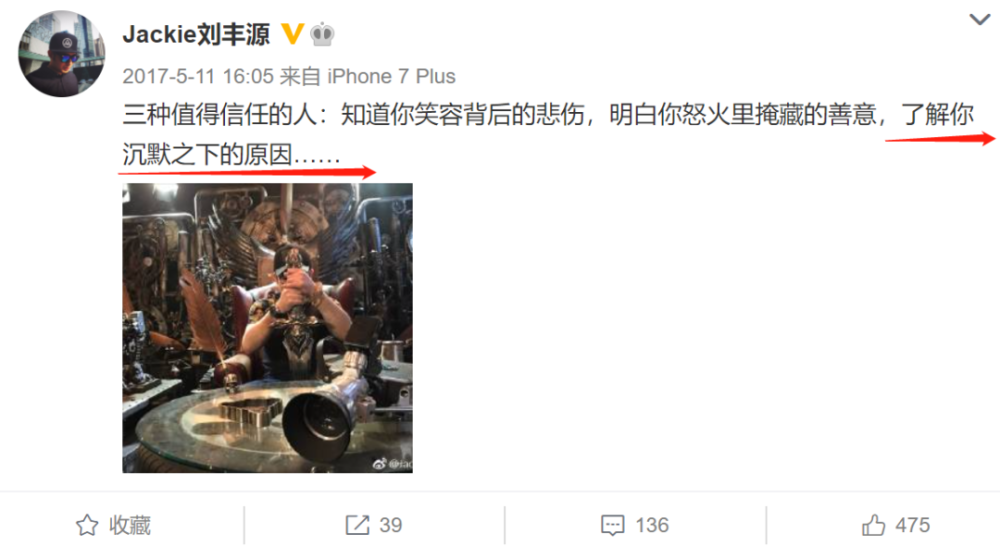Click Jackie刘丰源 profile avatar
1000x547 pixels.
click(x=62, y=54)
